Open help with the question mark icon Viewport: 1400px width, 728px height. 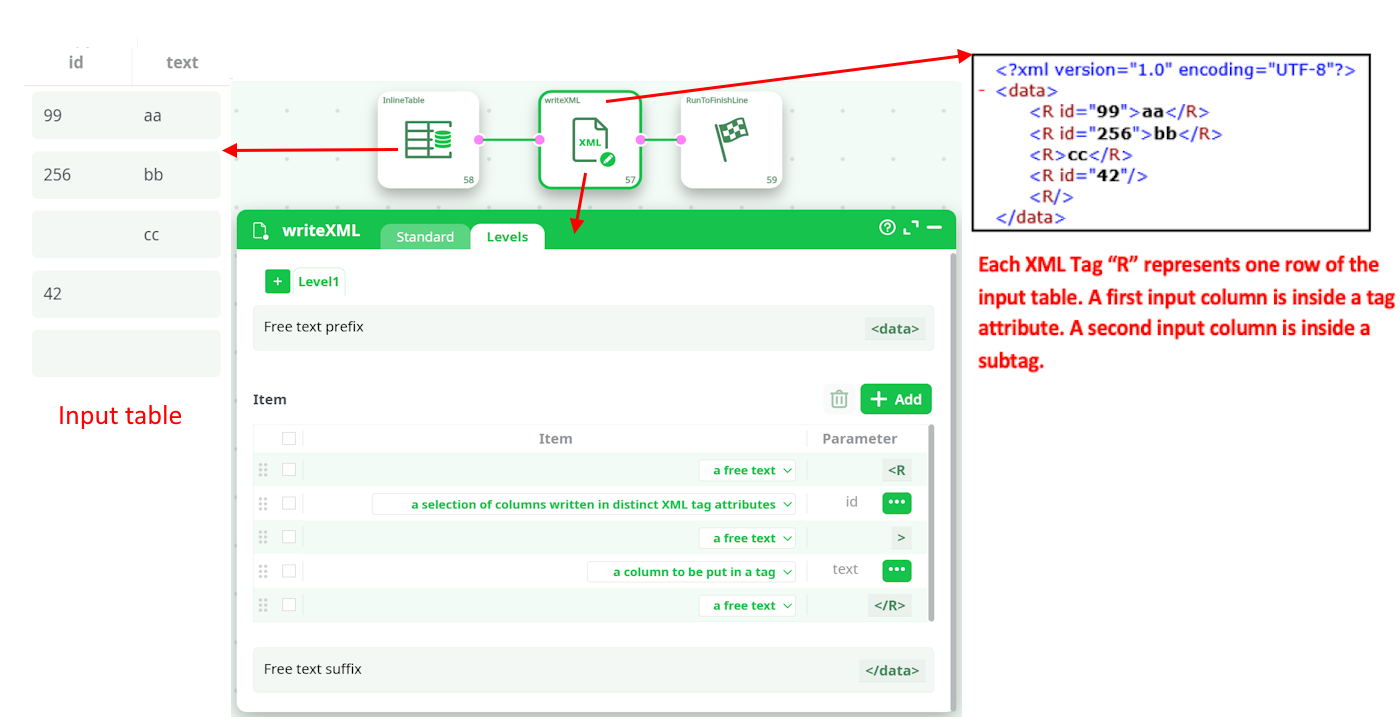coord(887,228)
